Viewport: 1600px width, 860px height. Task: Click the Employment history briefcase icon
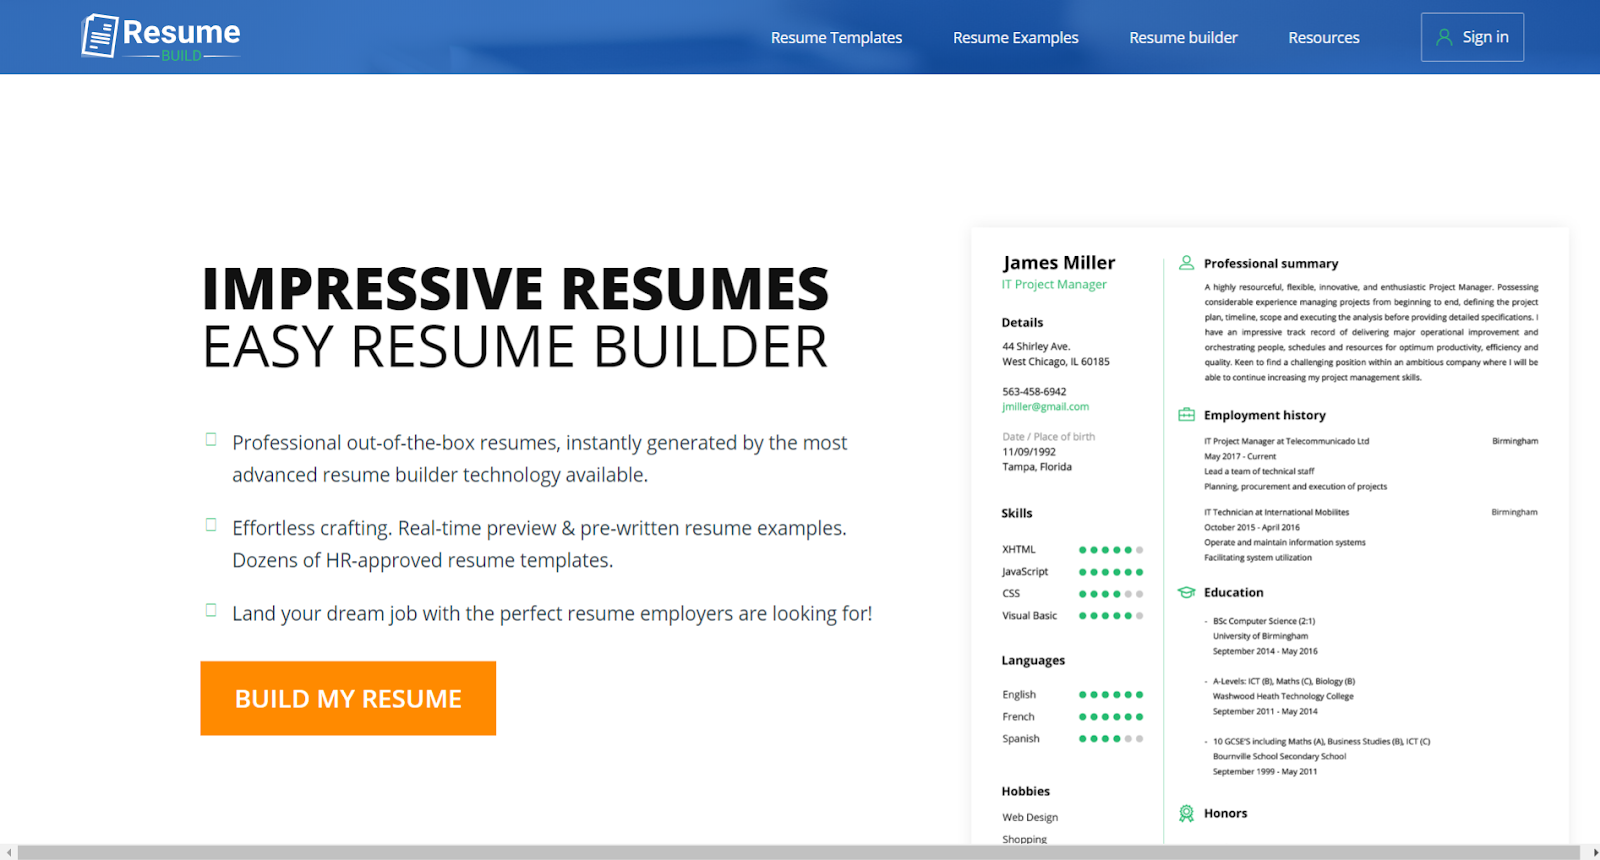tap(1186, 414)
